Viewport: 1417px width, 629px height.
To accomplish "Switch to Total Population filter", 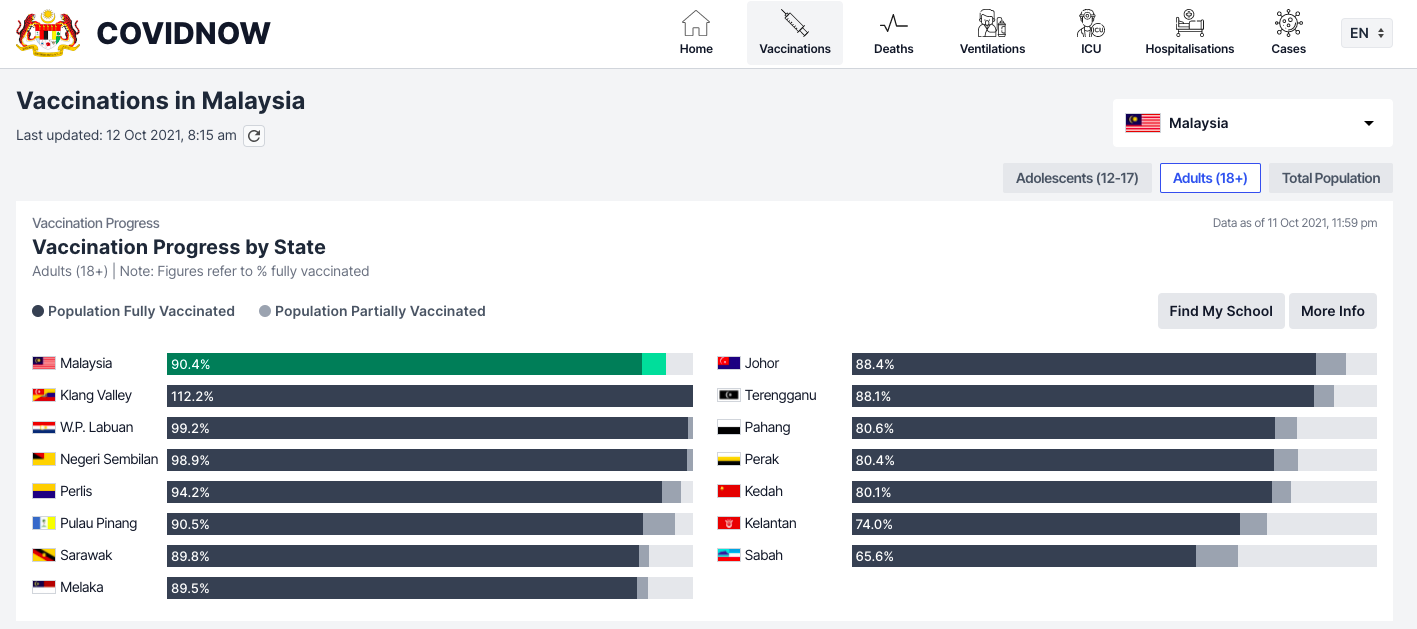I will (x=1331, y=178).
